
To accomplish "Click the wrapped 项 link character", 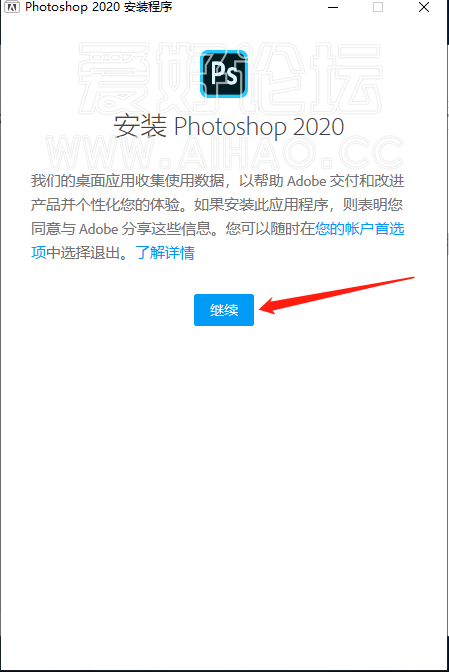I will pyautogui.click(x=39, y=252).
